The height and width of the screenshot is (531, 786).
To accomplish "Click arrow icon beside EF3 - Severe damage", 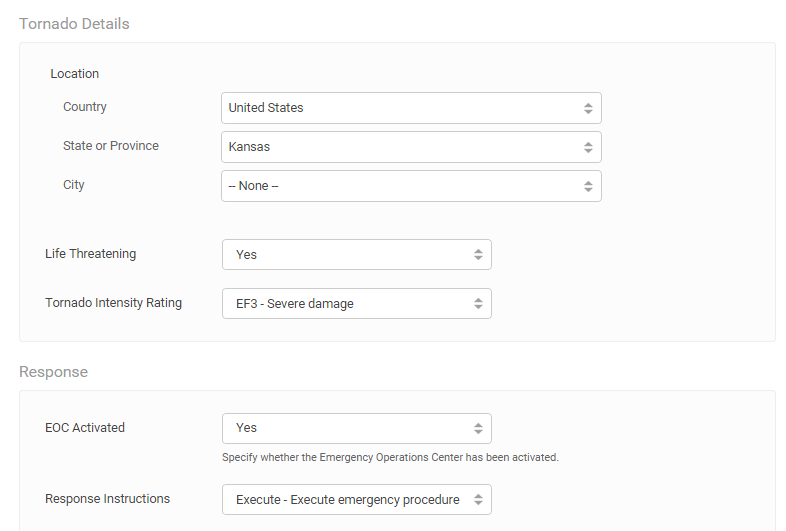I will pos(478,304).
